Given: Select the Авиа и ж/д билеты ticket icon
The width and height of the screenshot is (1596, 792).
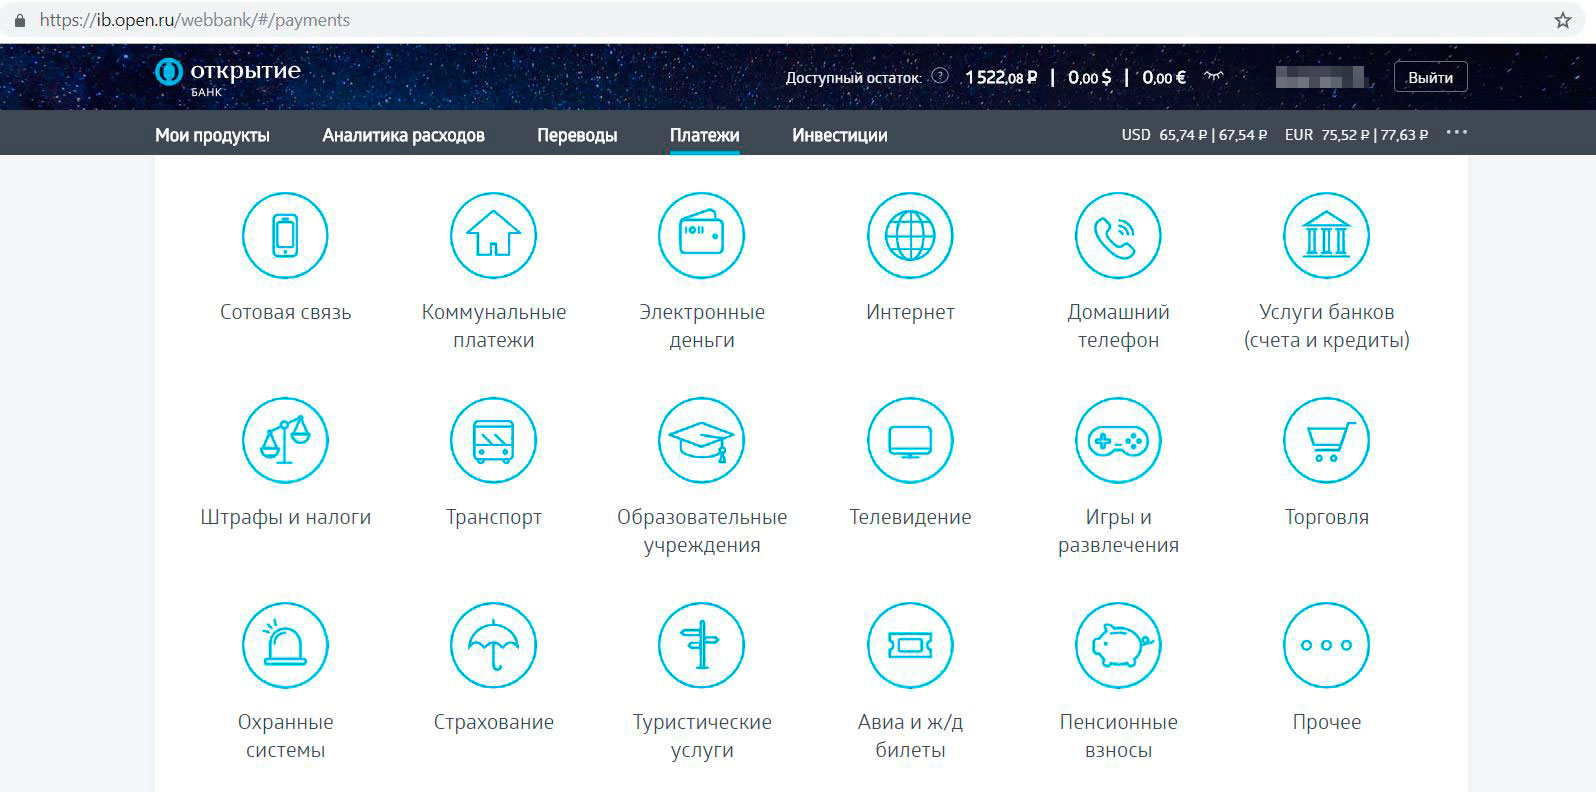Looking at the screenshot, I should (x=910, y=645).
